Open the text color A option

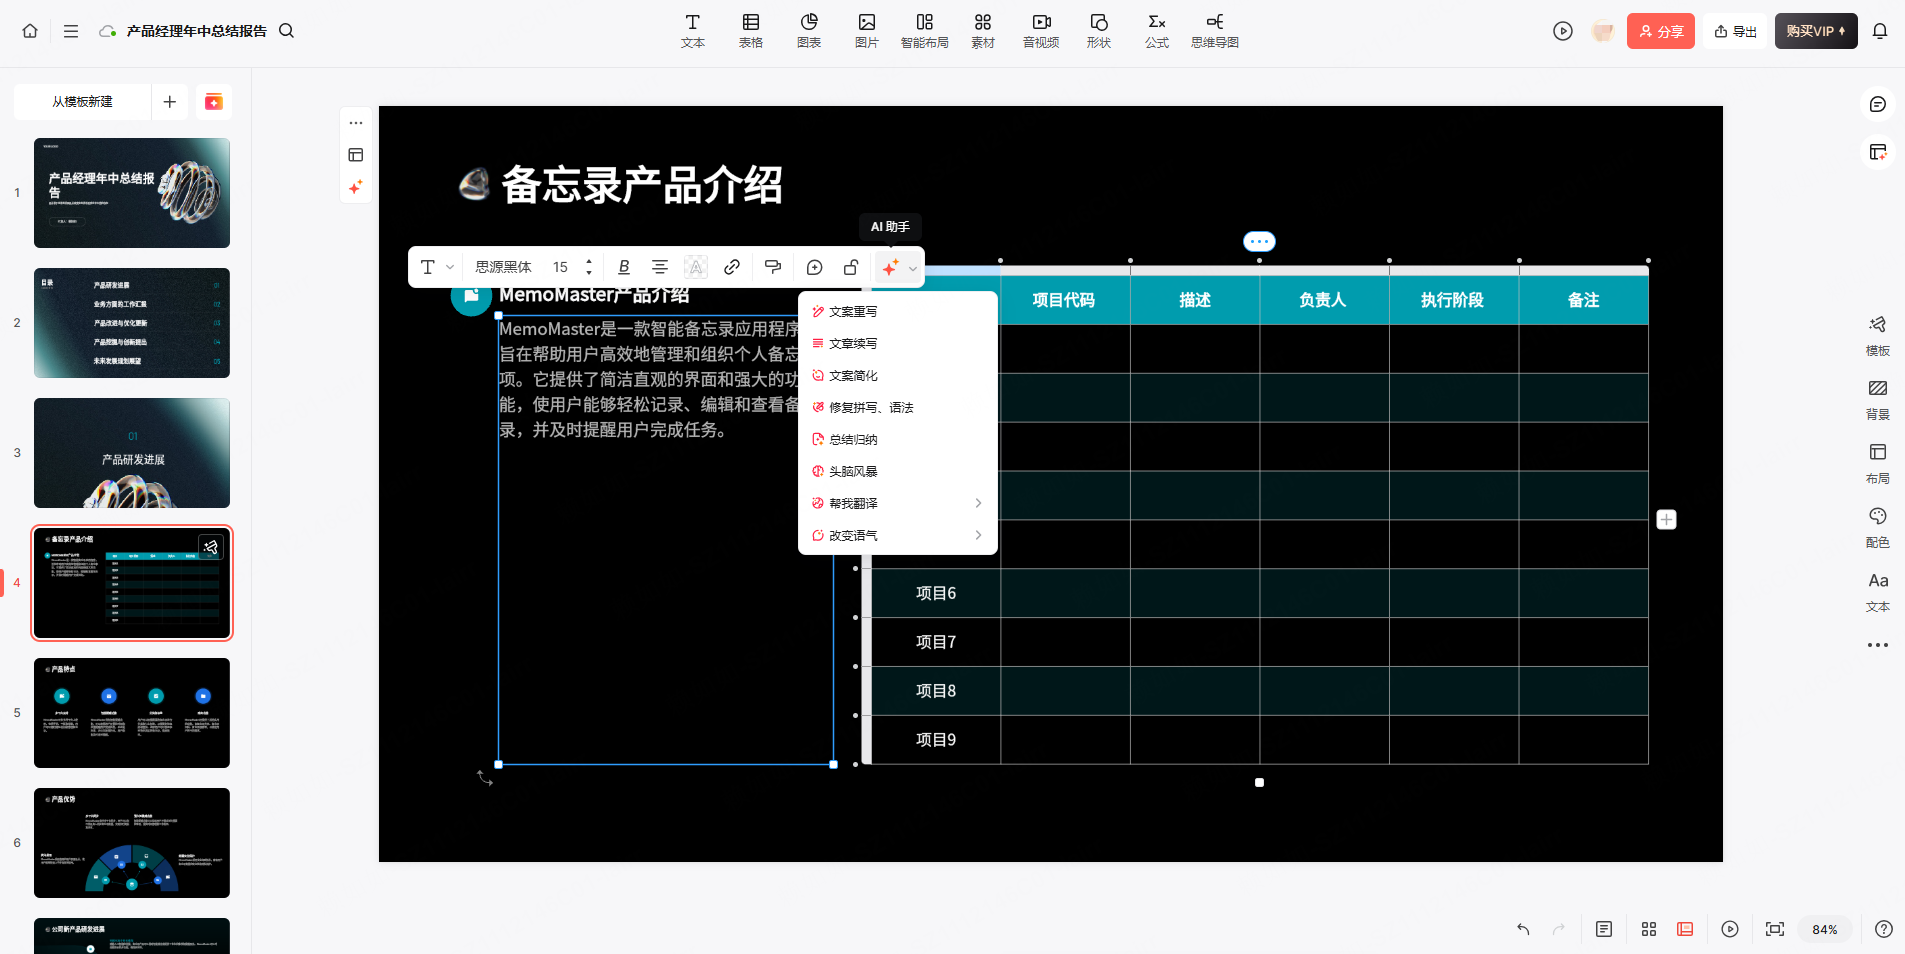(x=696, y=267)
